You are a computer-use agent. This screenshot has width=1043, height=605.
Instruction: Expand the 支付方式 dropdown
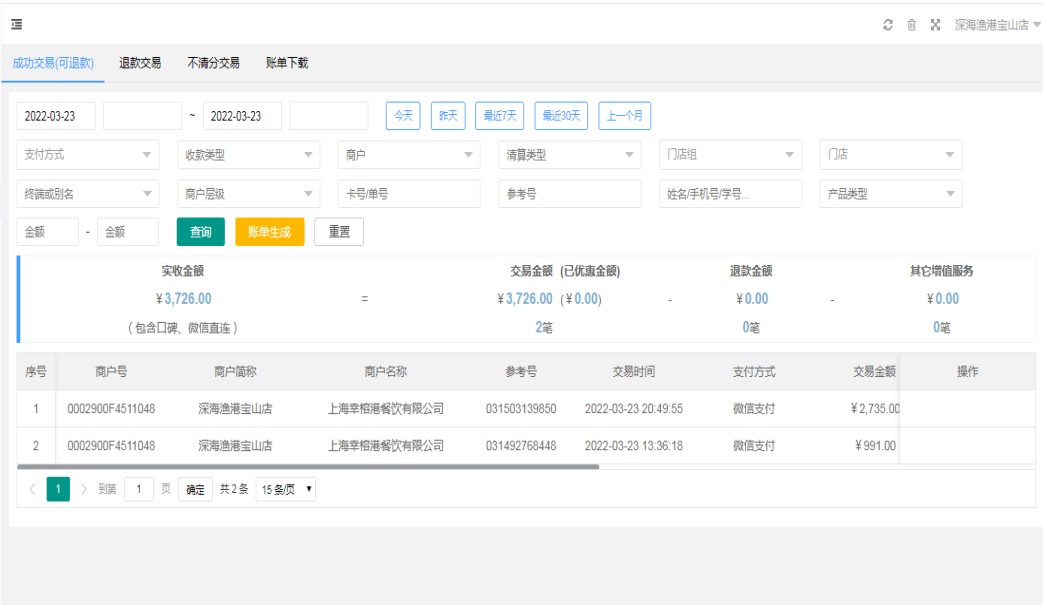pyautogui.click(x=88, y=155)
